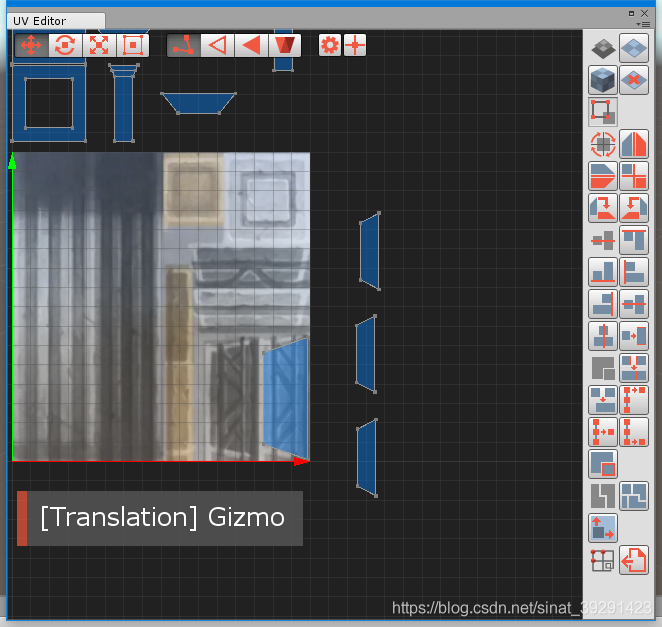Click the selection rectangle with red corners icon
The width and height of the screenshot is (662, 627).
point(602,112)
